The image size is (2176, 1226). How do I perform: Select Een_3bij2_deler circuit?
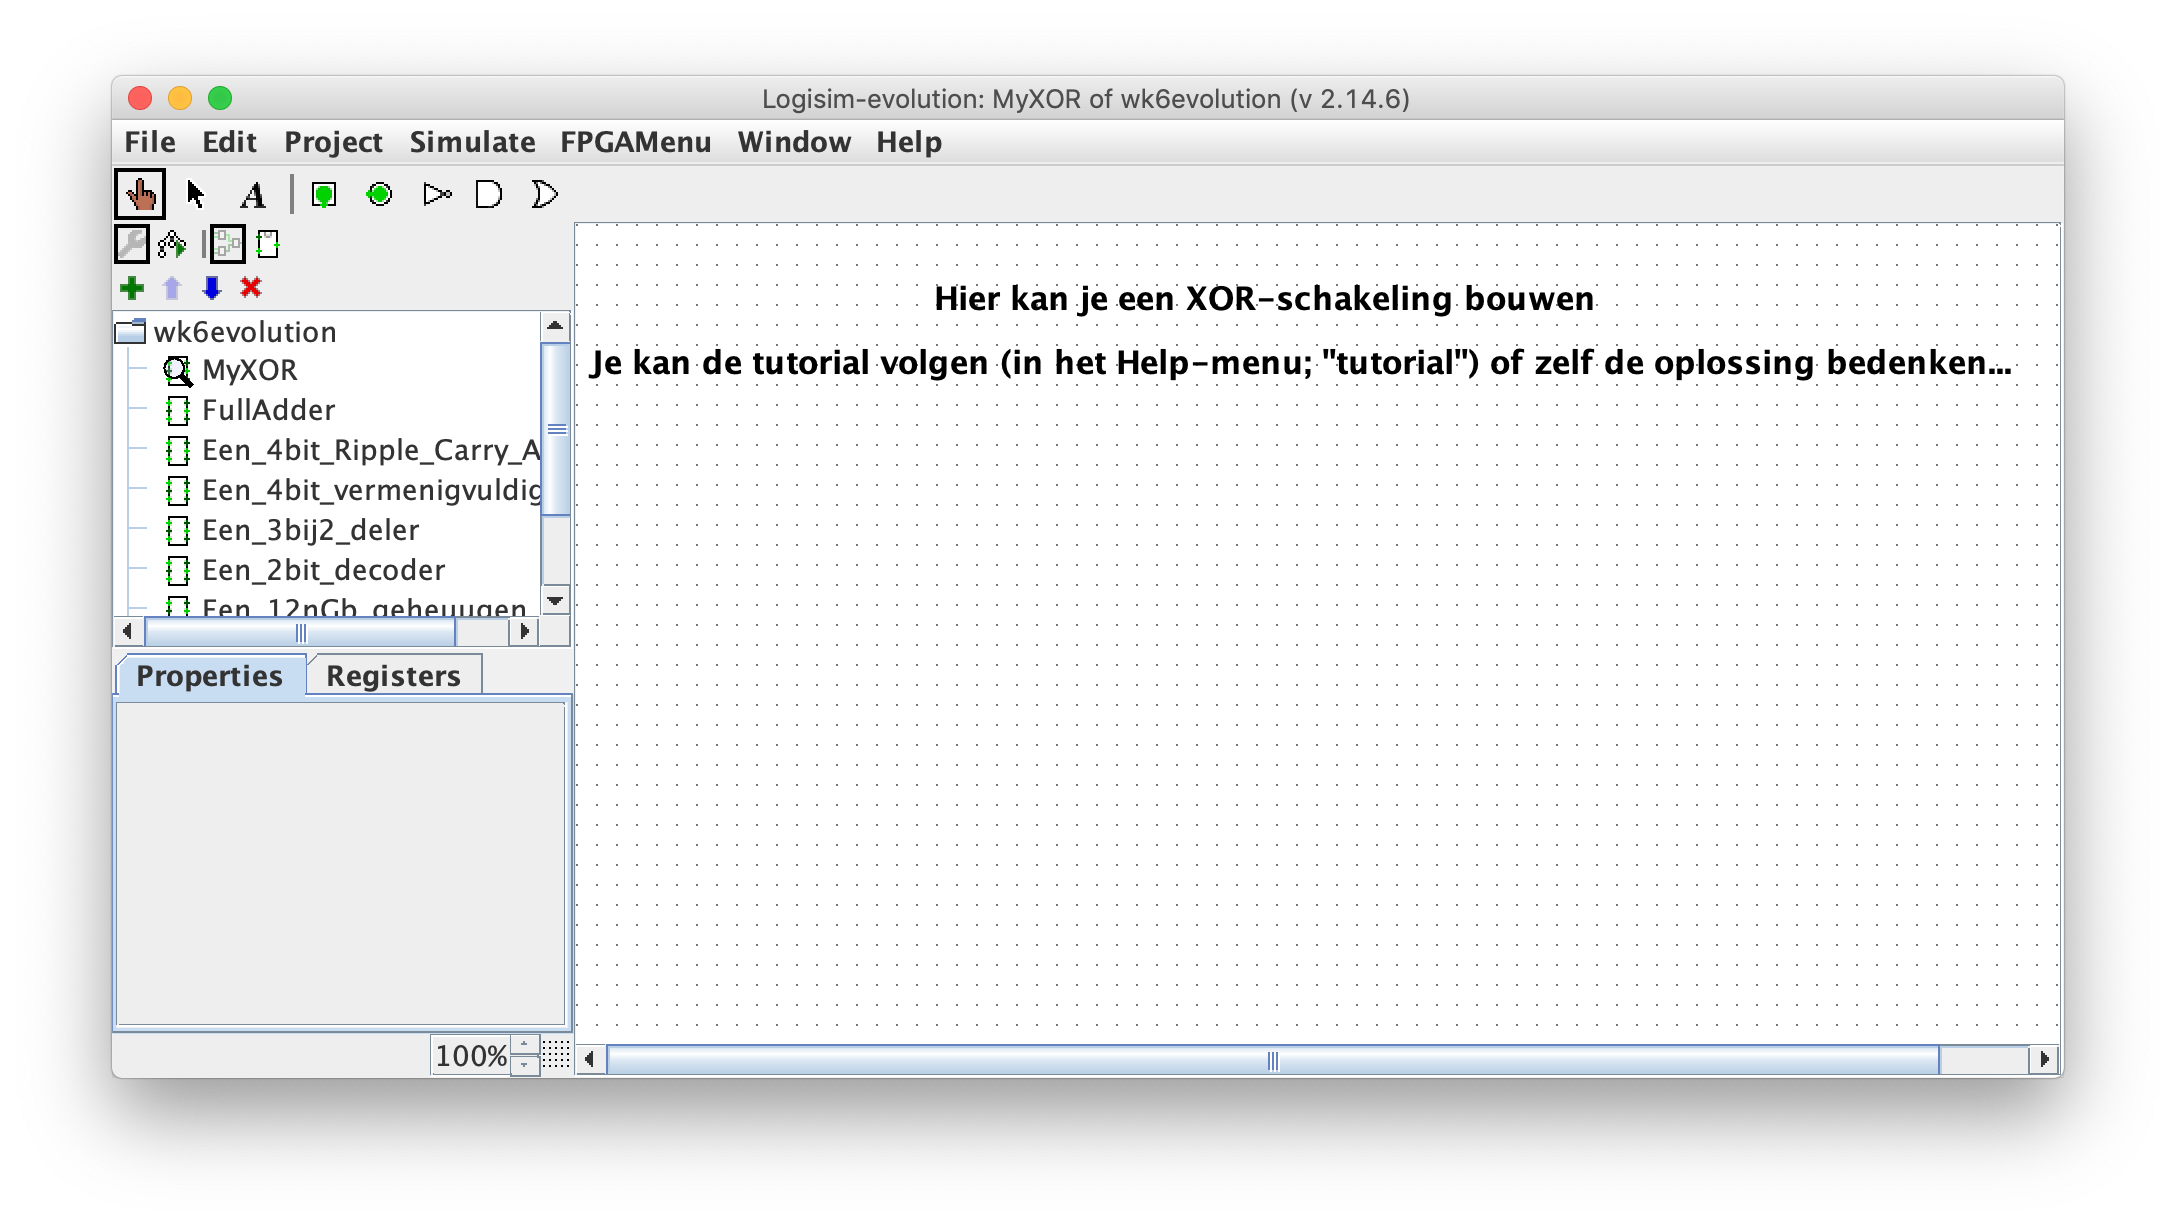[x=310, y=530]
